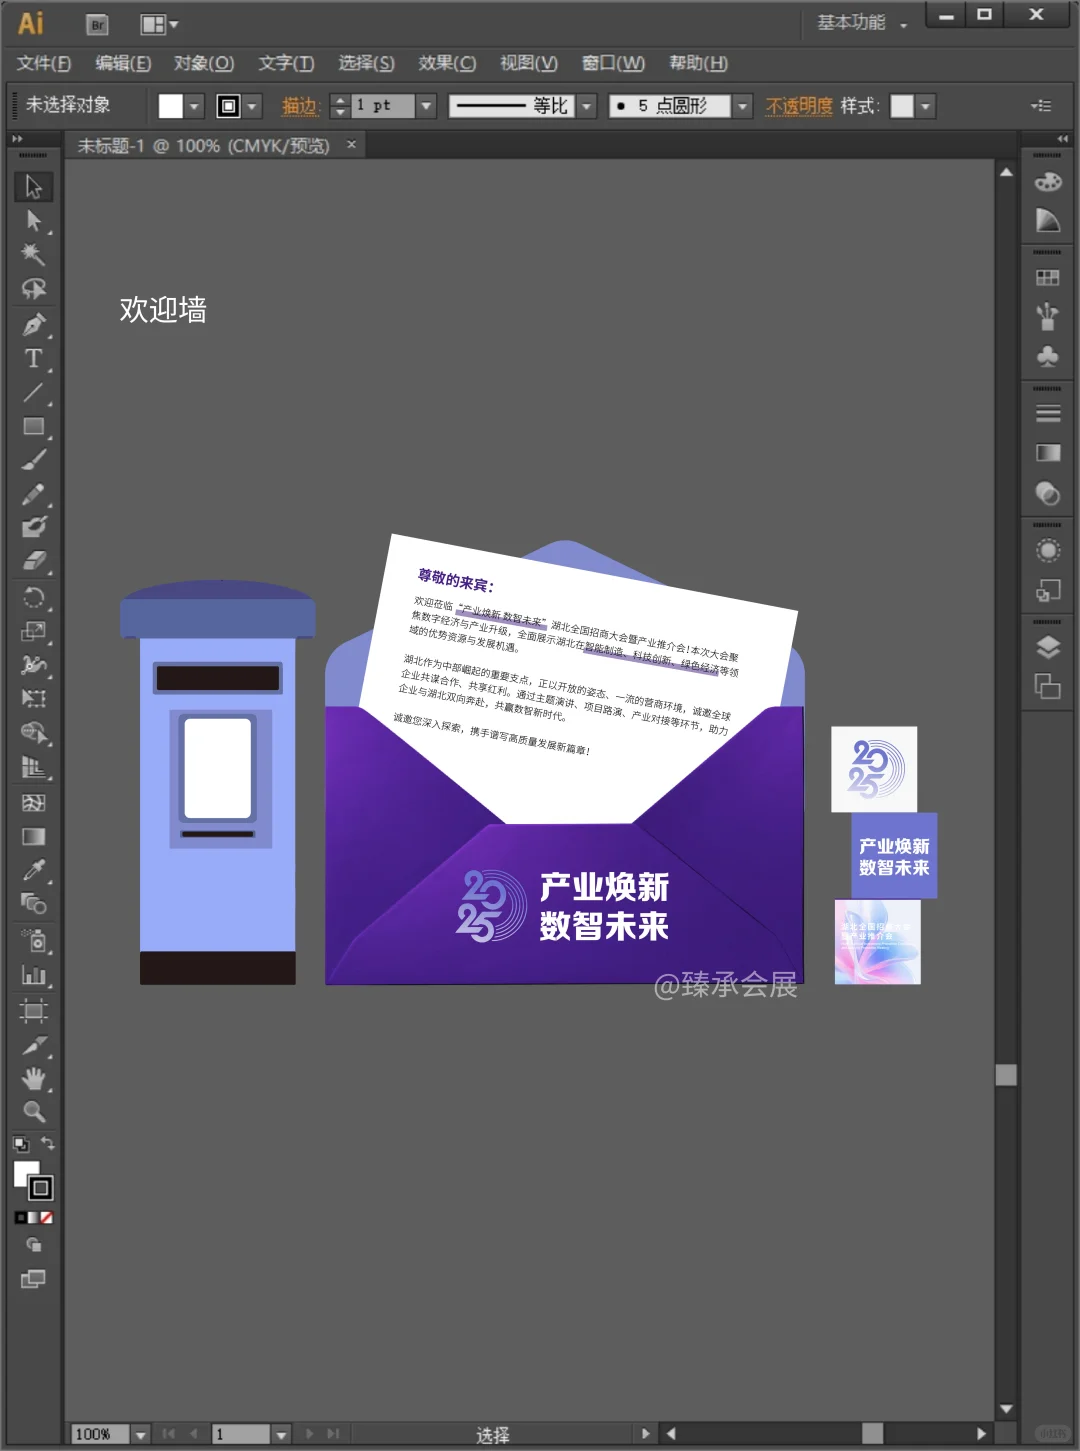
Task: Switch to the 未标题-1 document tab
Action: pyautogui.click(x=204, y=146)
